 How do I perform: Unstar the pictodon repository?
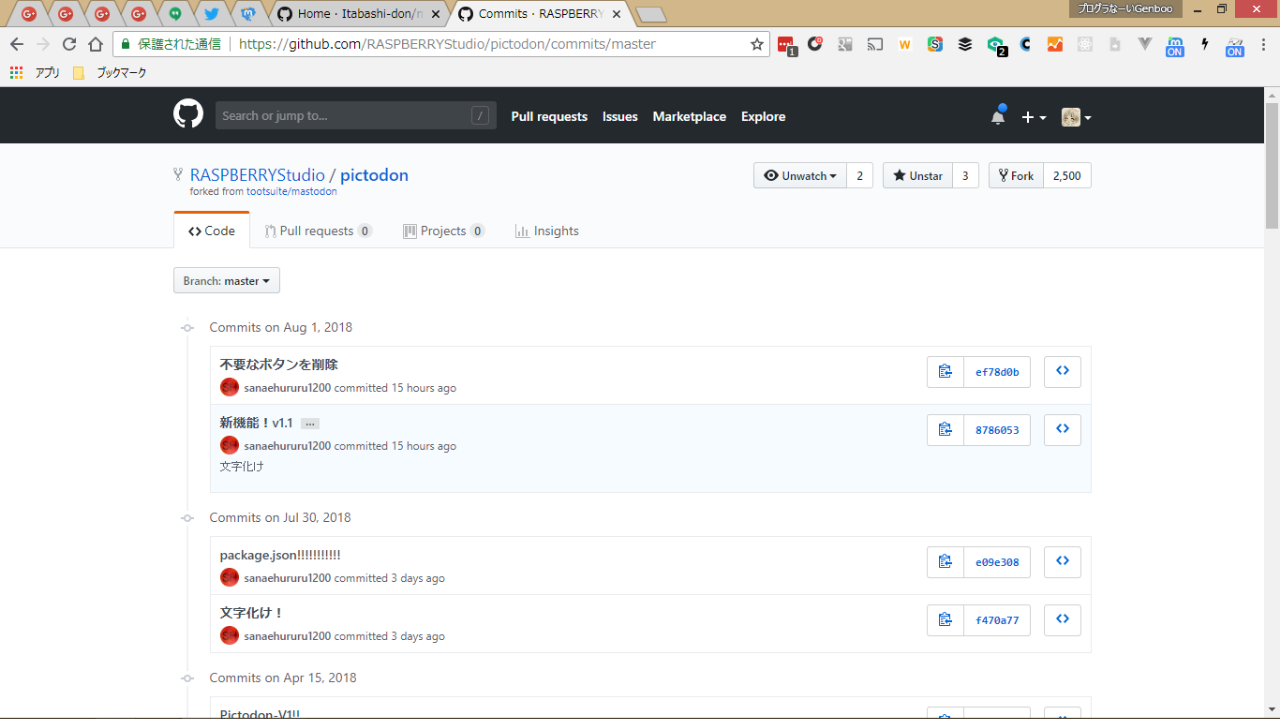click(917, 176)
